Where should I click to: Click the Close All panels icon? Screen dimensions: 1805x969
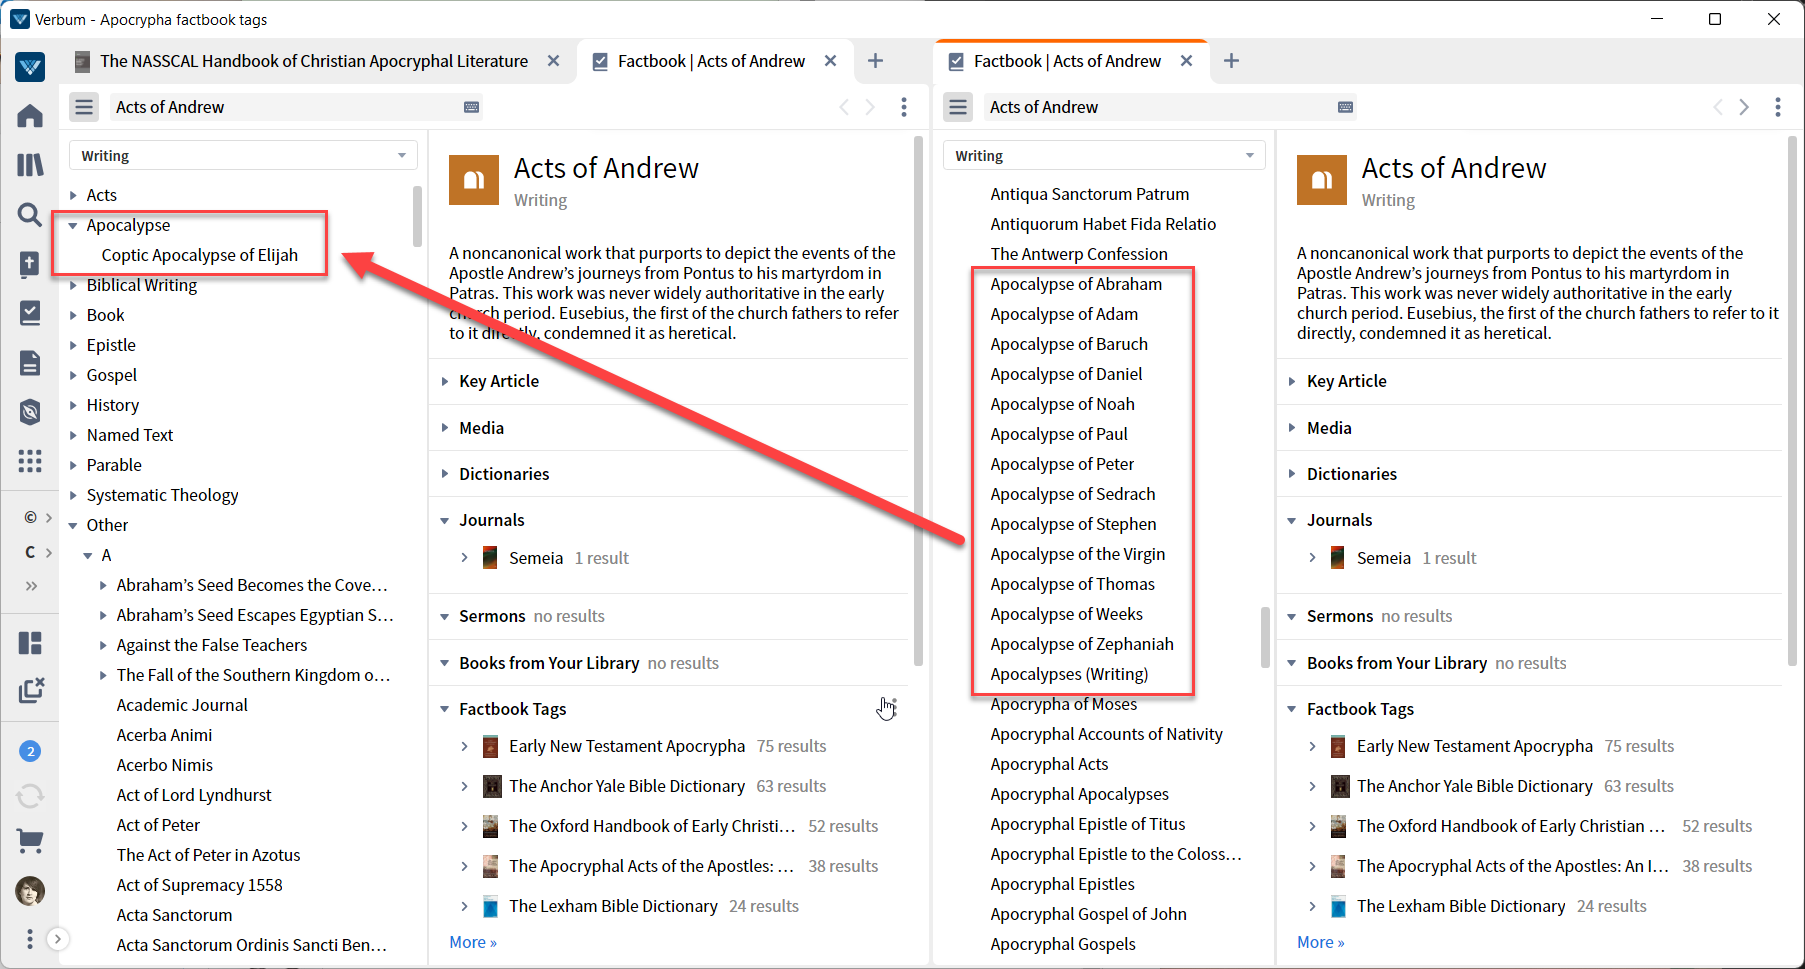pyautogui.click(x=31, y=690)
